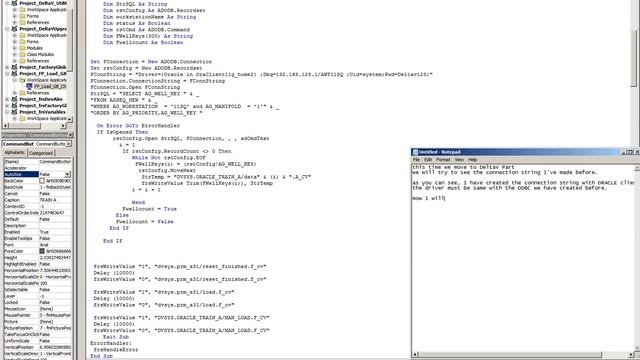The width and height of the screenshot is (640, 360).
Task: Click the code window vertical scrollbar thumb
Action: [x=633, y=58]
